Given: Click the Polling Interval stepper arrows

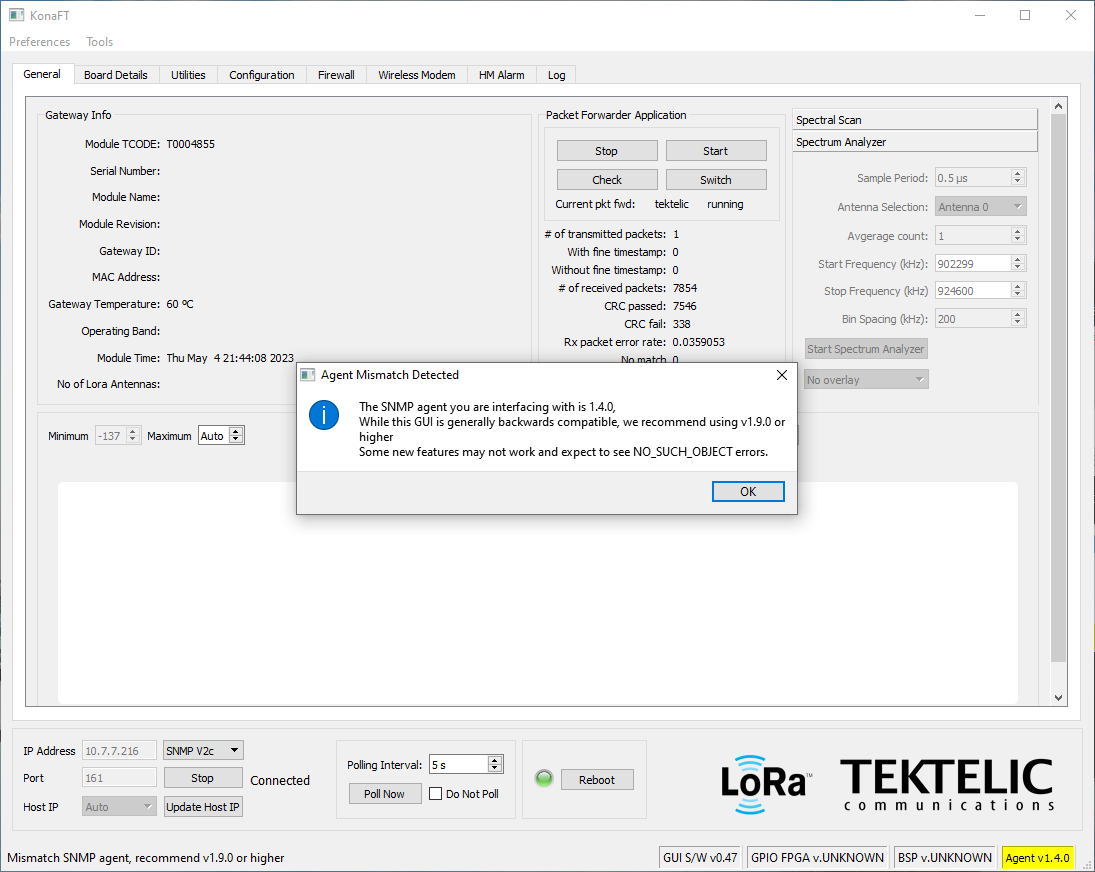Looking at the screenshot, I should [x=494, y=764].
